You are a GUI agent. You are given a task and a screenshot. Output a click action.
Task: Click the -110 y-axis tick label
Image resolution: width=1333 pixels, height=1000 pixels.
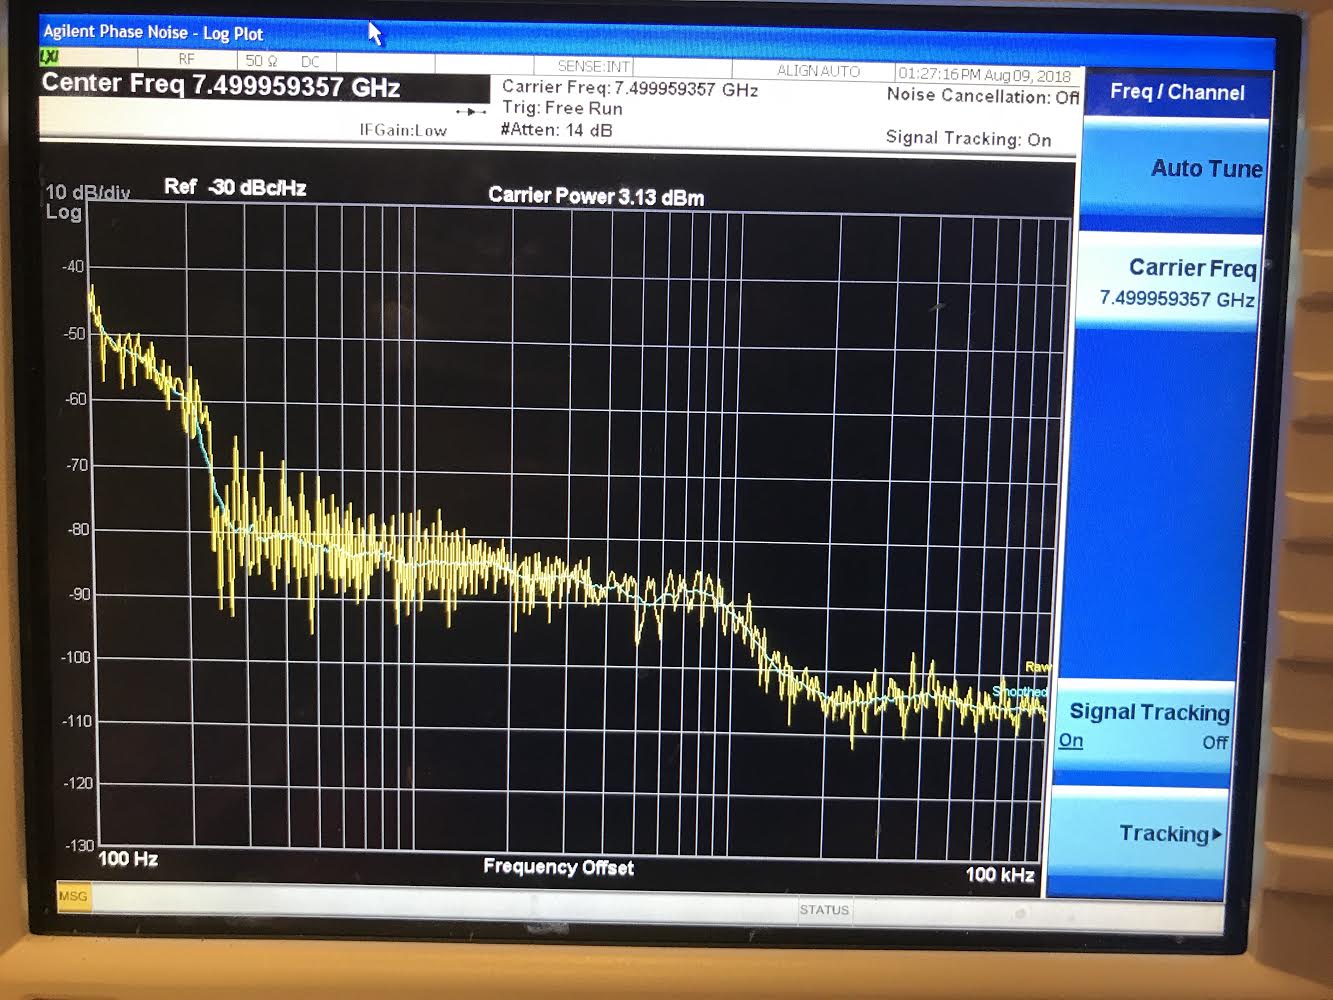point(76,721)
